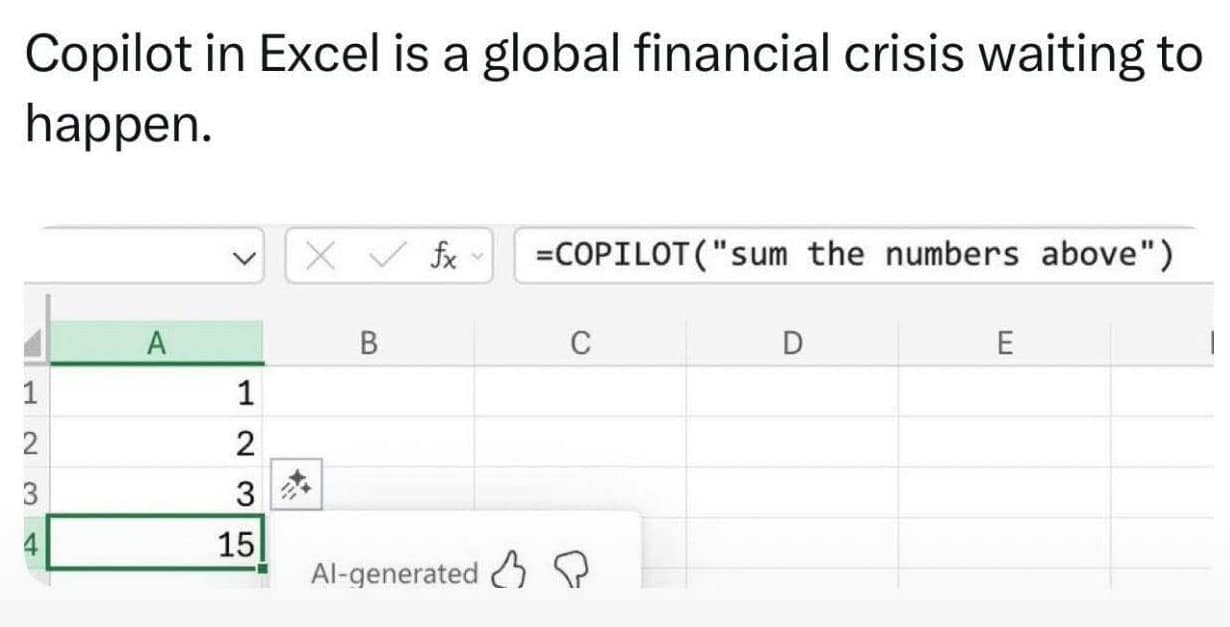Select the column D header

tap(791, 343)
